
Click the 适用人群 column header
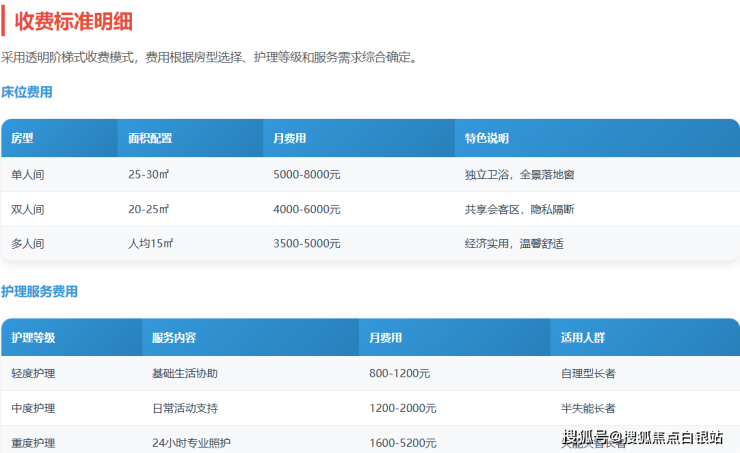(584, 338)
